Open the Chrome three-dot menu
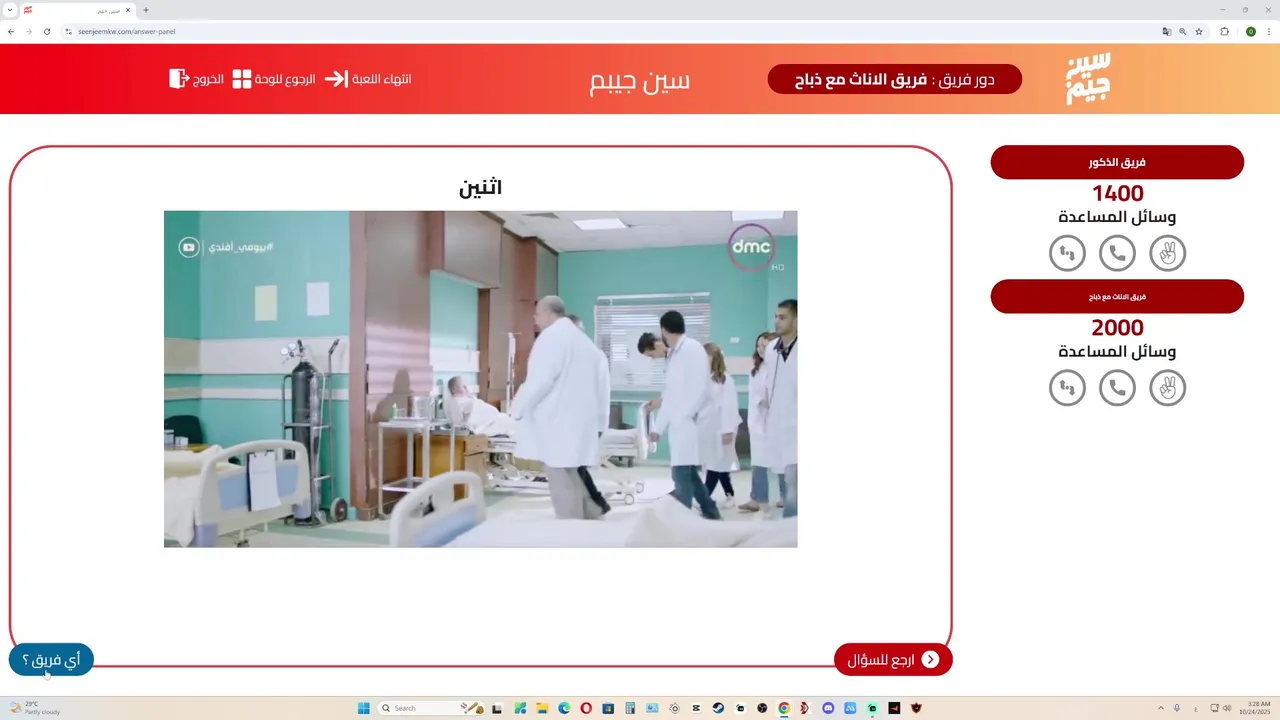1280x720 pixels. (x=1268, y=31)
